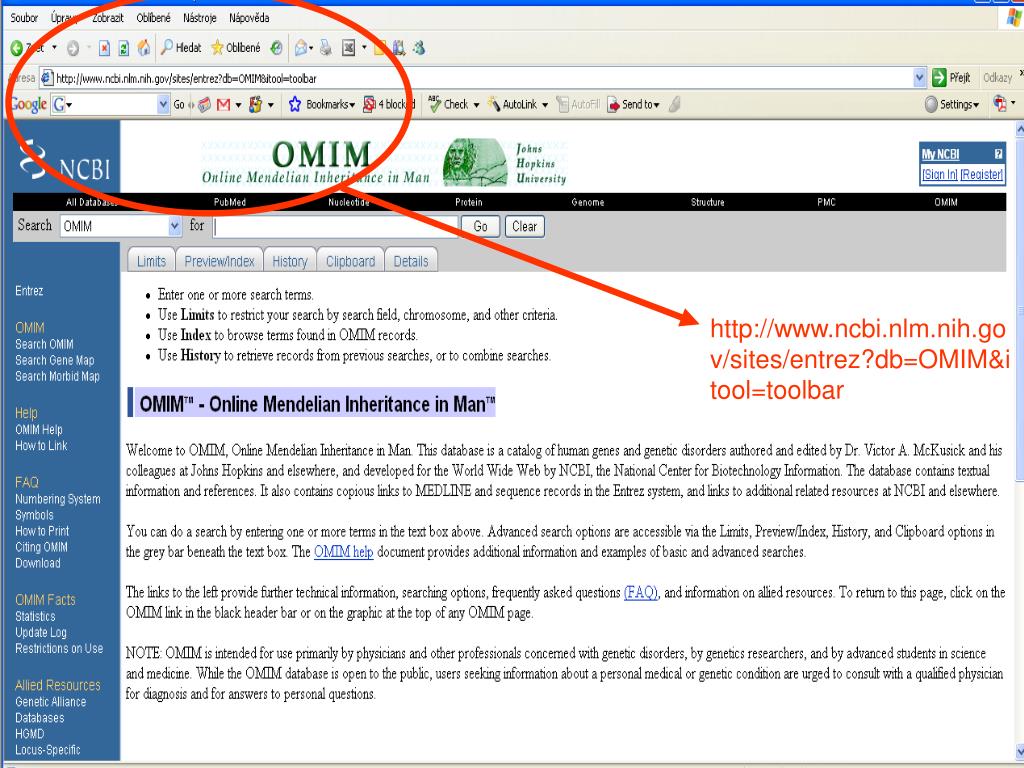1024x768 pixels.
Task: Click the My NCBI help question icon
Action: click(x=998, y=154)
